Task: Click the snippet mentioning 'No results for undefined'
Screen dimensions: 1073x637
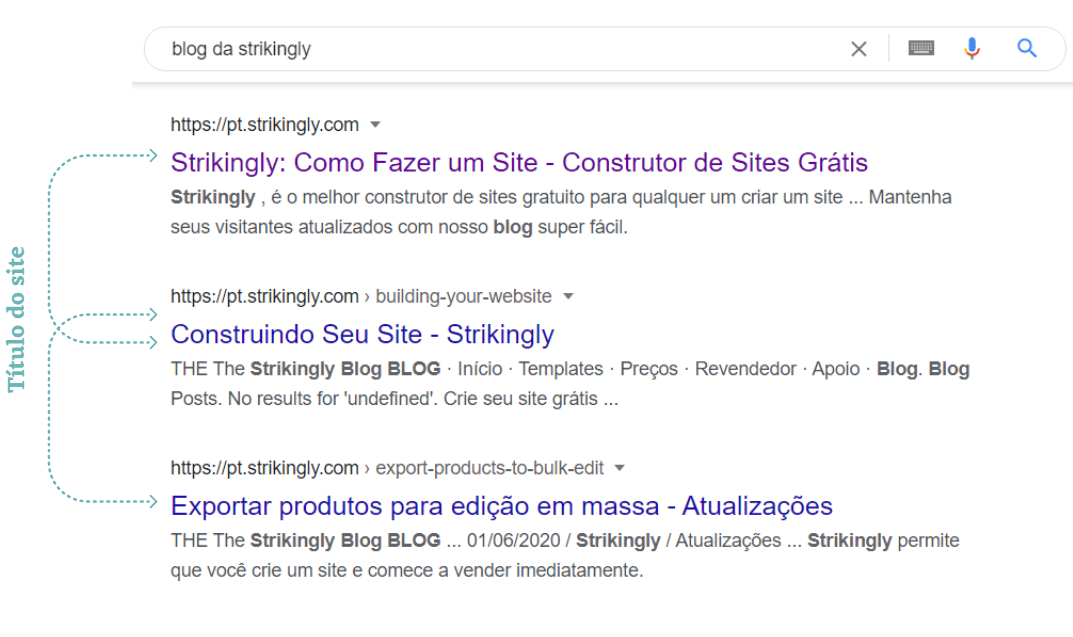Action: [x=570, y=384]
